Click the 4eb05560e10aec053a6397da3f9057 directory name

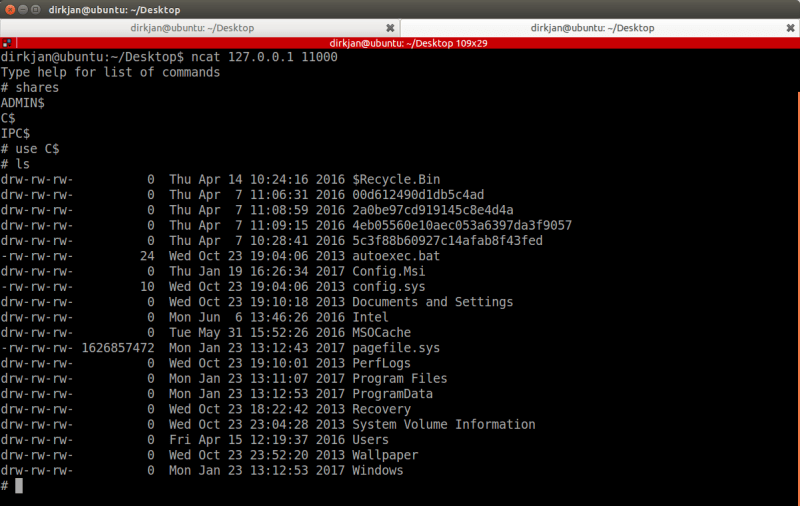pyautogui.click(x=462, y=225)
